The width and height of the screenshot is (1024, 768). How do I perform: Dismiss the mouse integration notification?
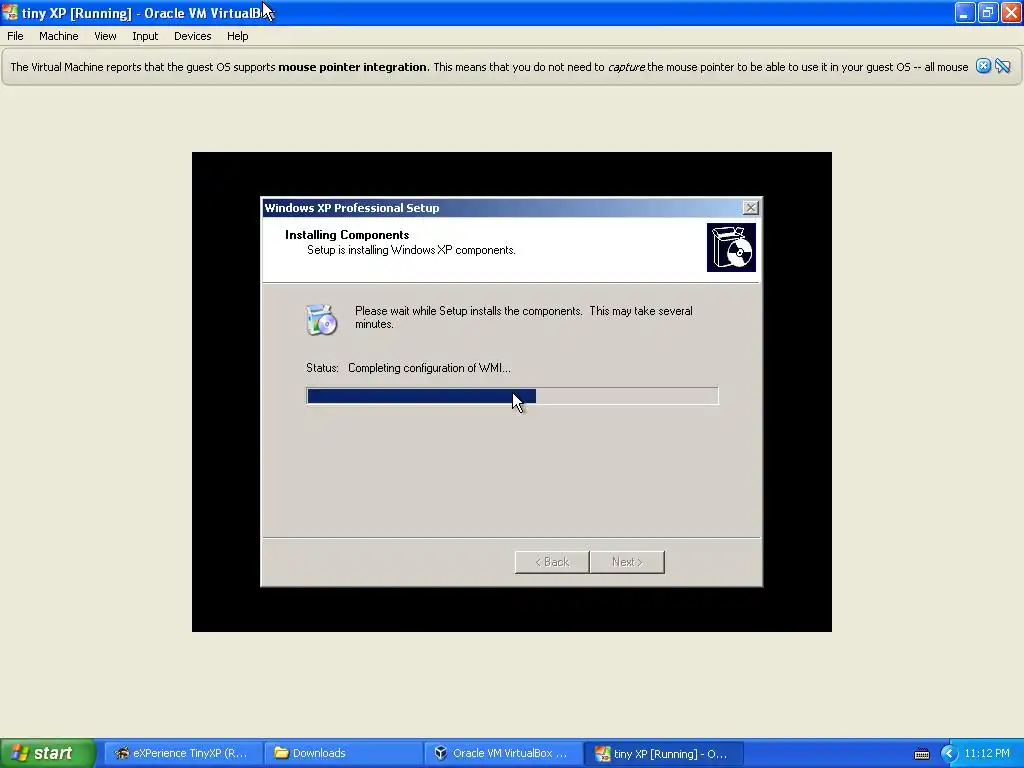983,66
